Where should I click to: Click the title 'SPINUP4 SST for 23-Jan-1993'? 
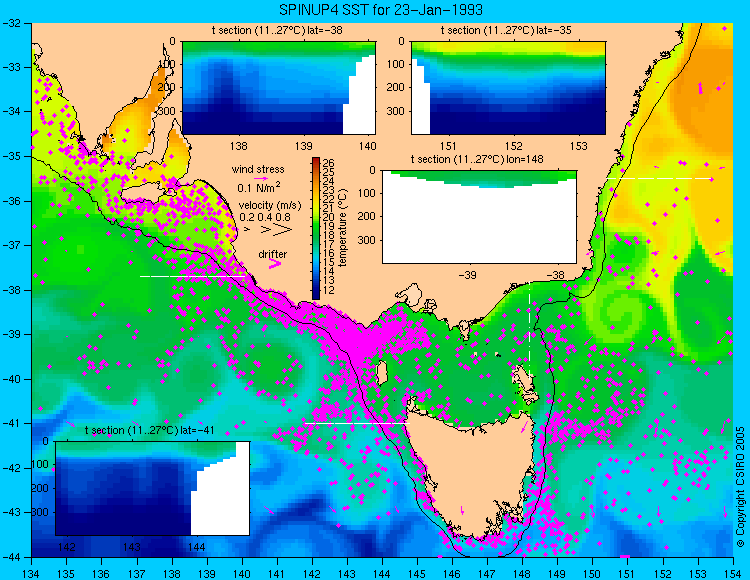pyautogui.click(x=381, y=9)
